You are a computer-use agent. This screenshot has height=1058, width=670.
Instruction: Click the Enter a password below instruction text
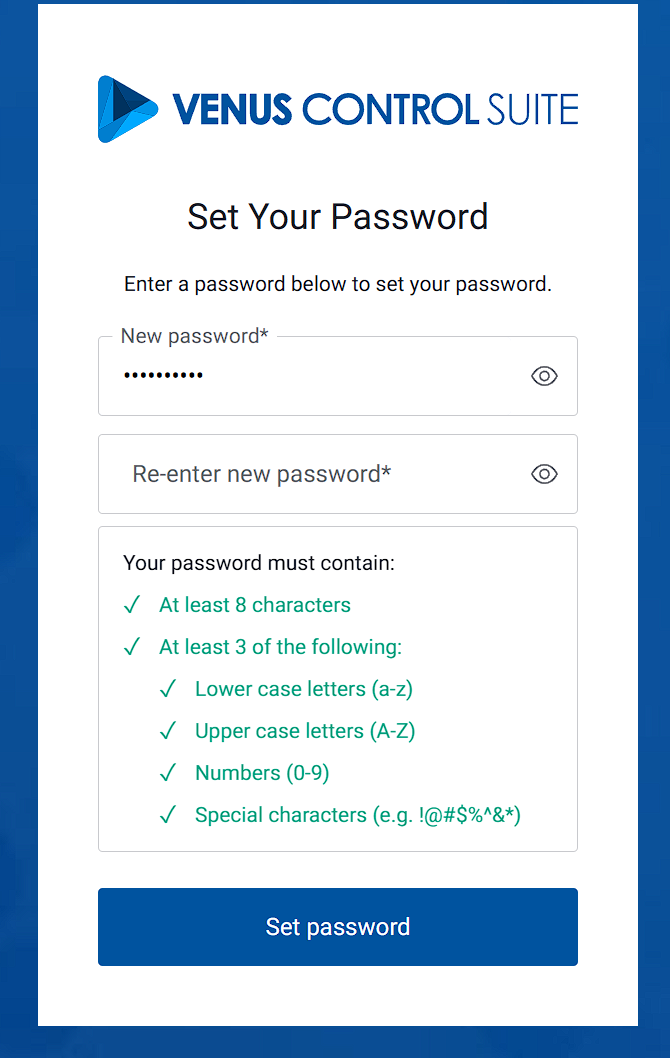[x=338, y=284]
